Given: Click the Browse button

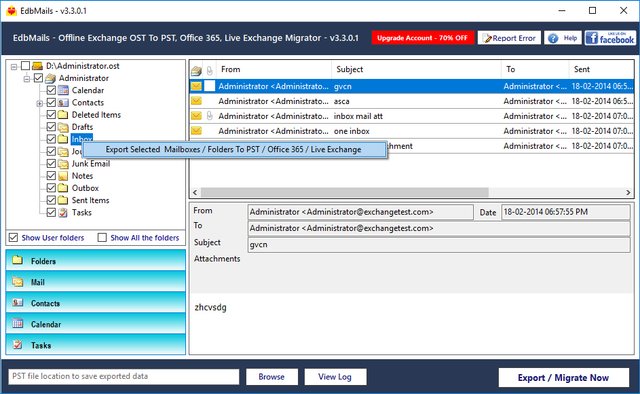Looking at the screenshot, I should 271,376.
